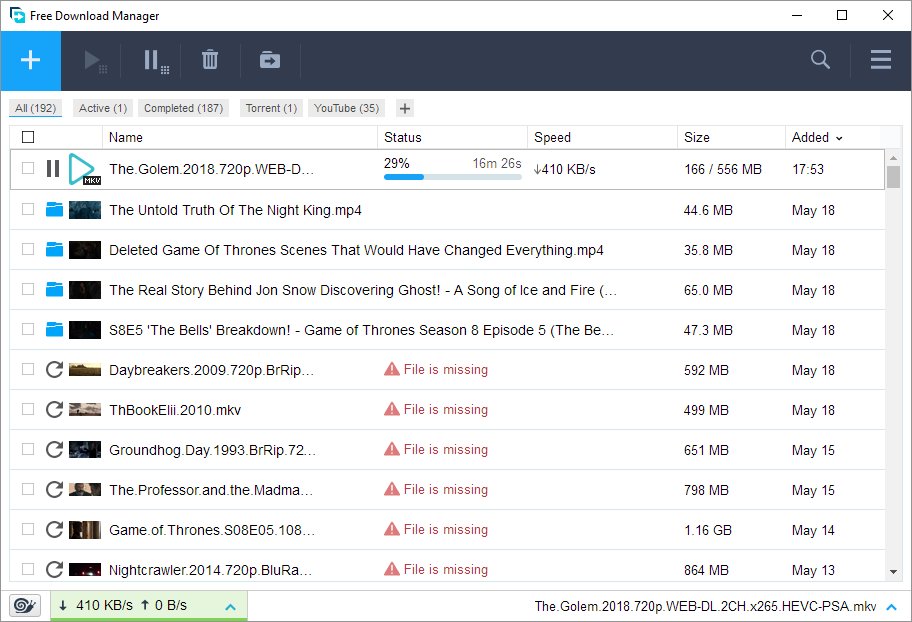Switch to the All (192) tab
The height and width of the screenshot is (622, 912).
coord(35,108)
